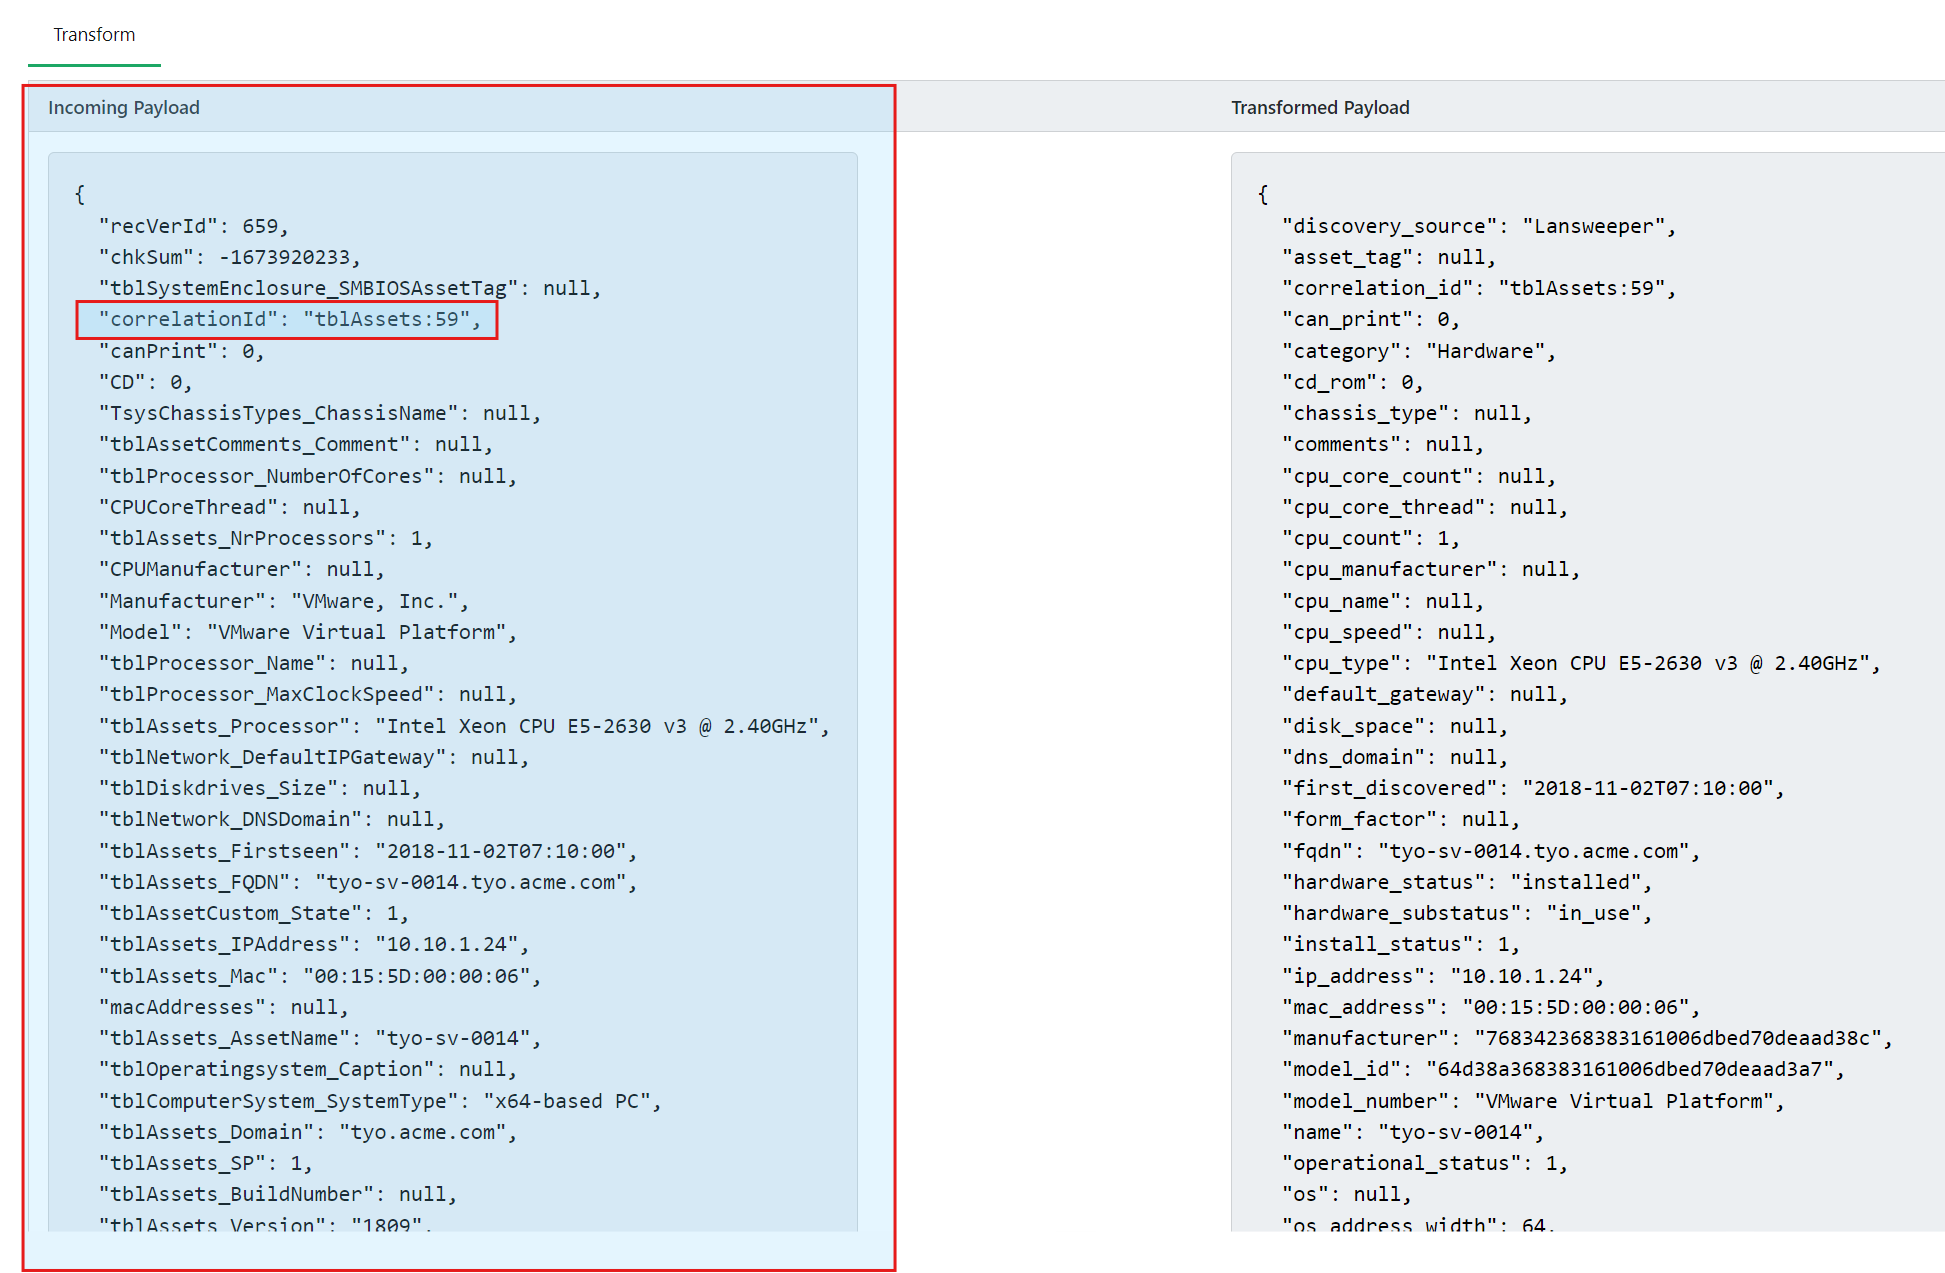This screenshot has width=1945, height=1273.
Task: Click the "discovery_source": "Lansweeper" line
Action: pyautogui.click(x=1479, y=226)
